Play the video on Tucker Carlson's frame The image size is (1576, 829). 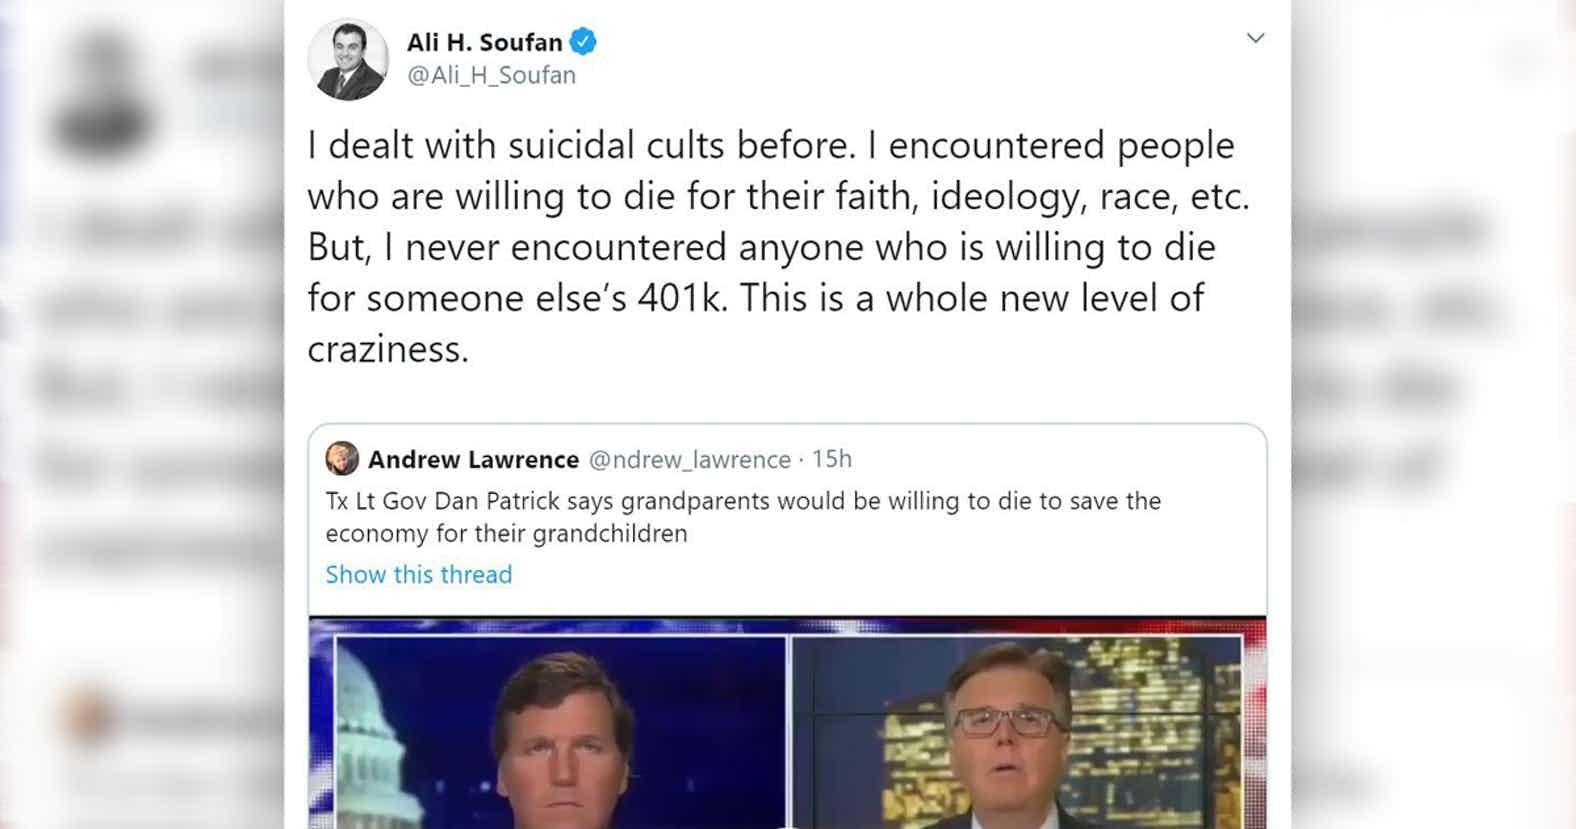click(x=560, y=732)
